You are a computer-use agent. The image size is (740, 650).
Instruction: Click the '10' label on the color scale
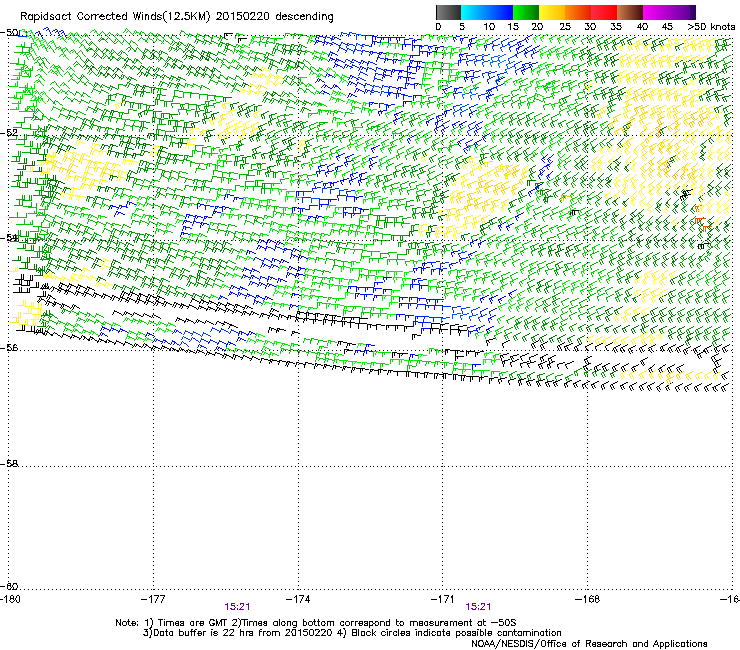pyautogui.click(x=489, y=27)
